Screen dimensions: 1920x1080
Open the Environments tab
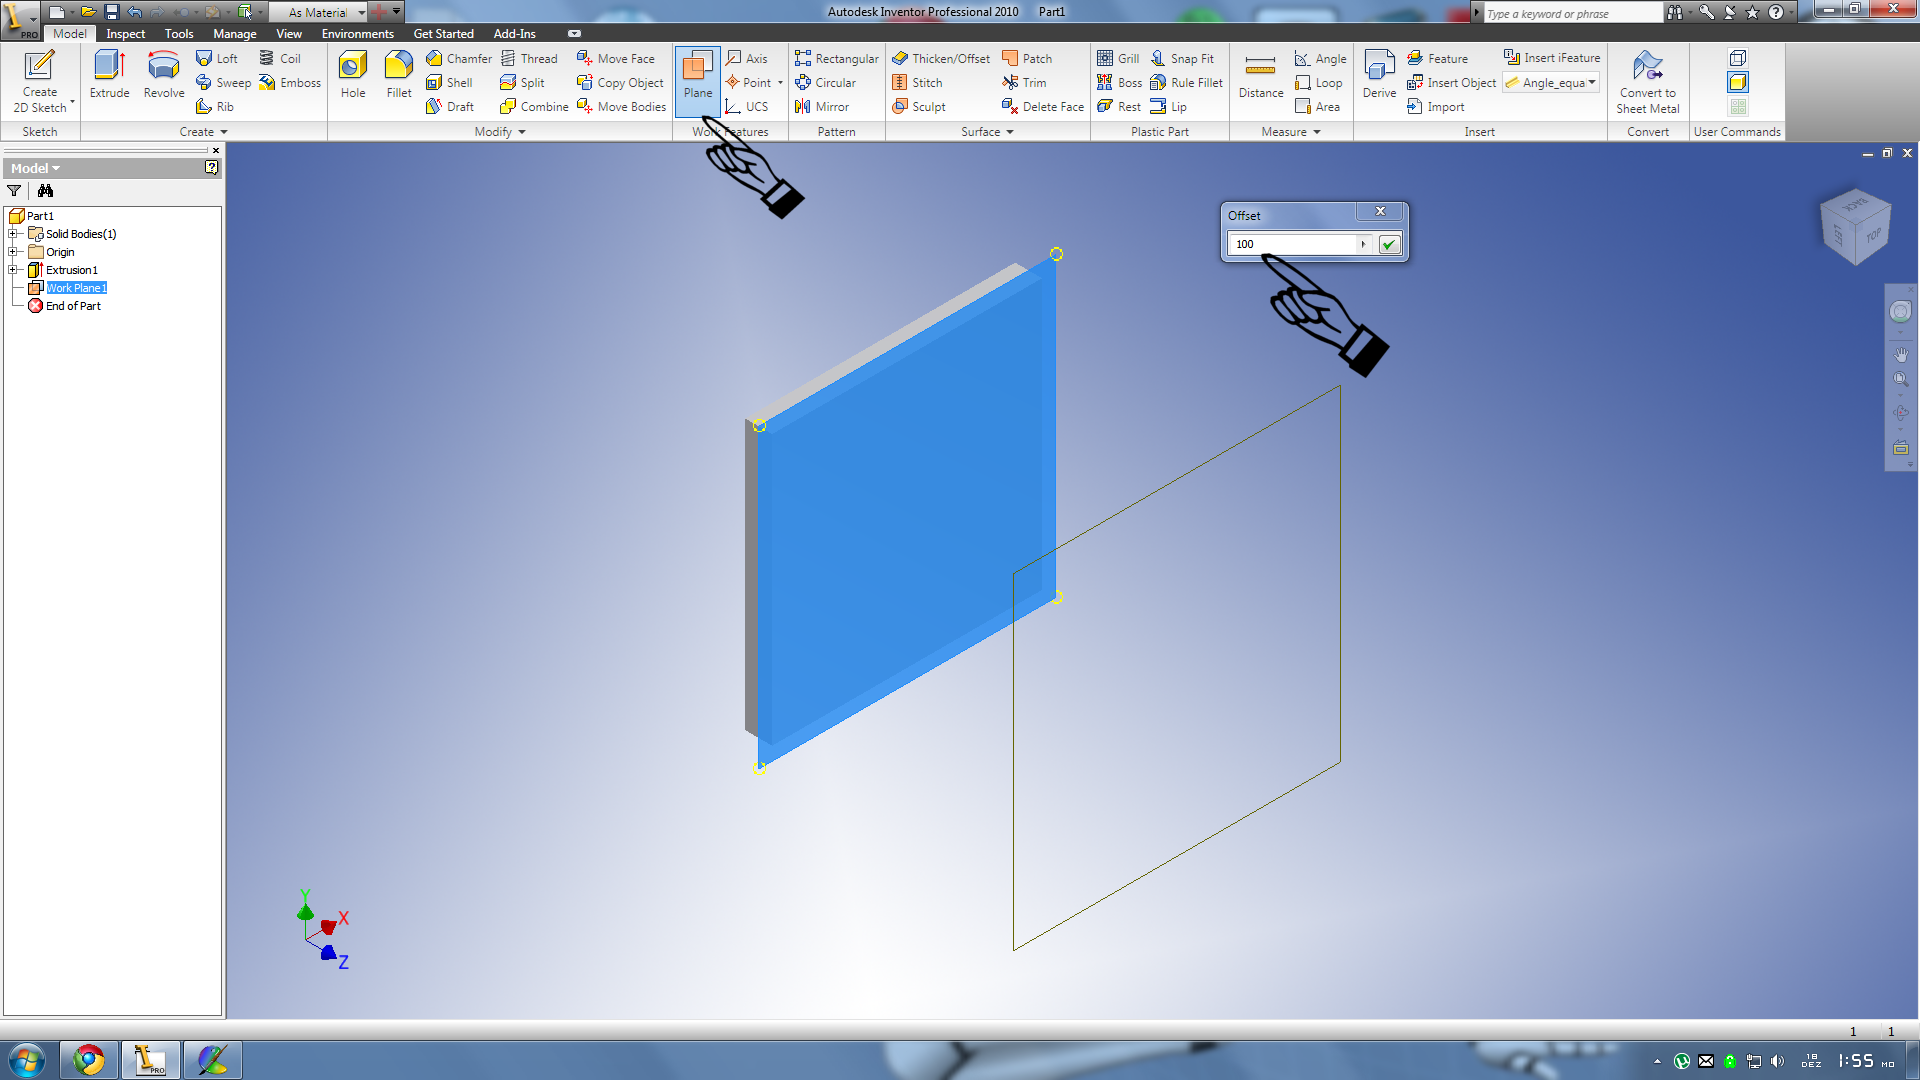[357, 34]
